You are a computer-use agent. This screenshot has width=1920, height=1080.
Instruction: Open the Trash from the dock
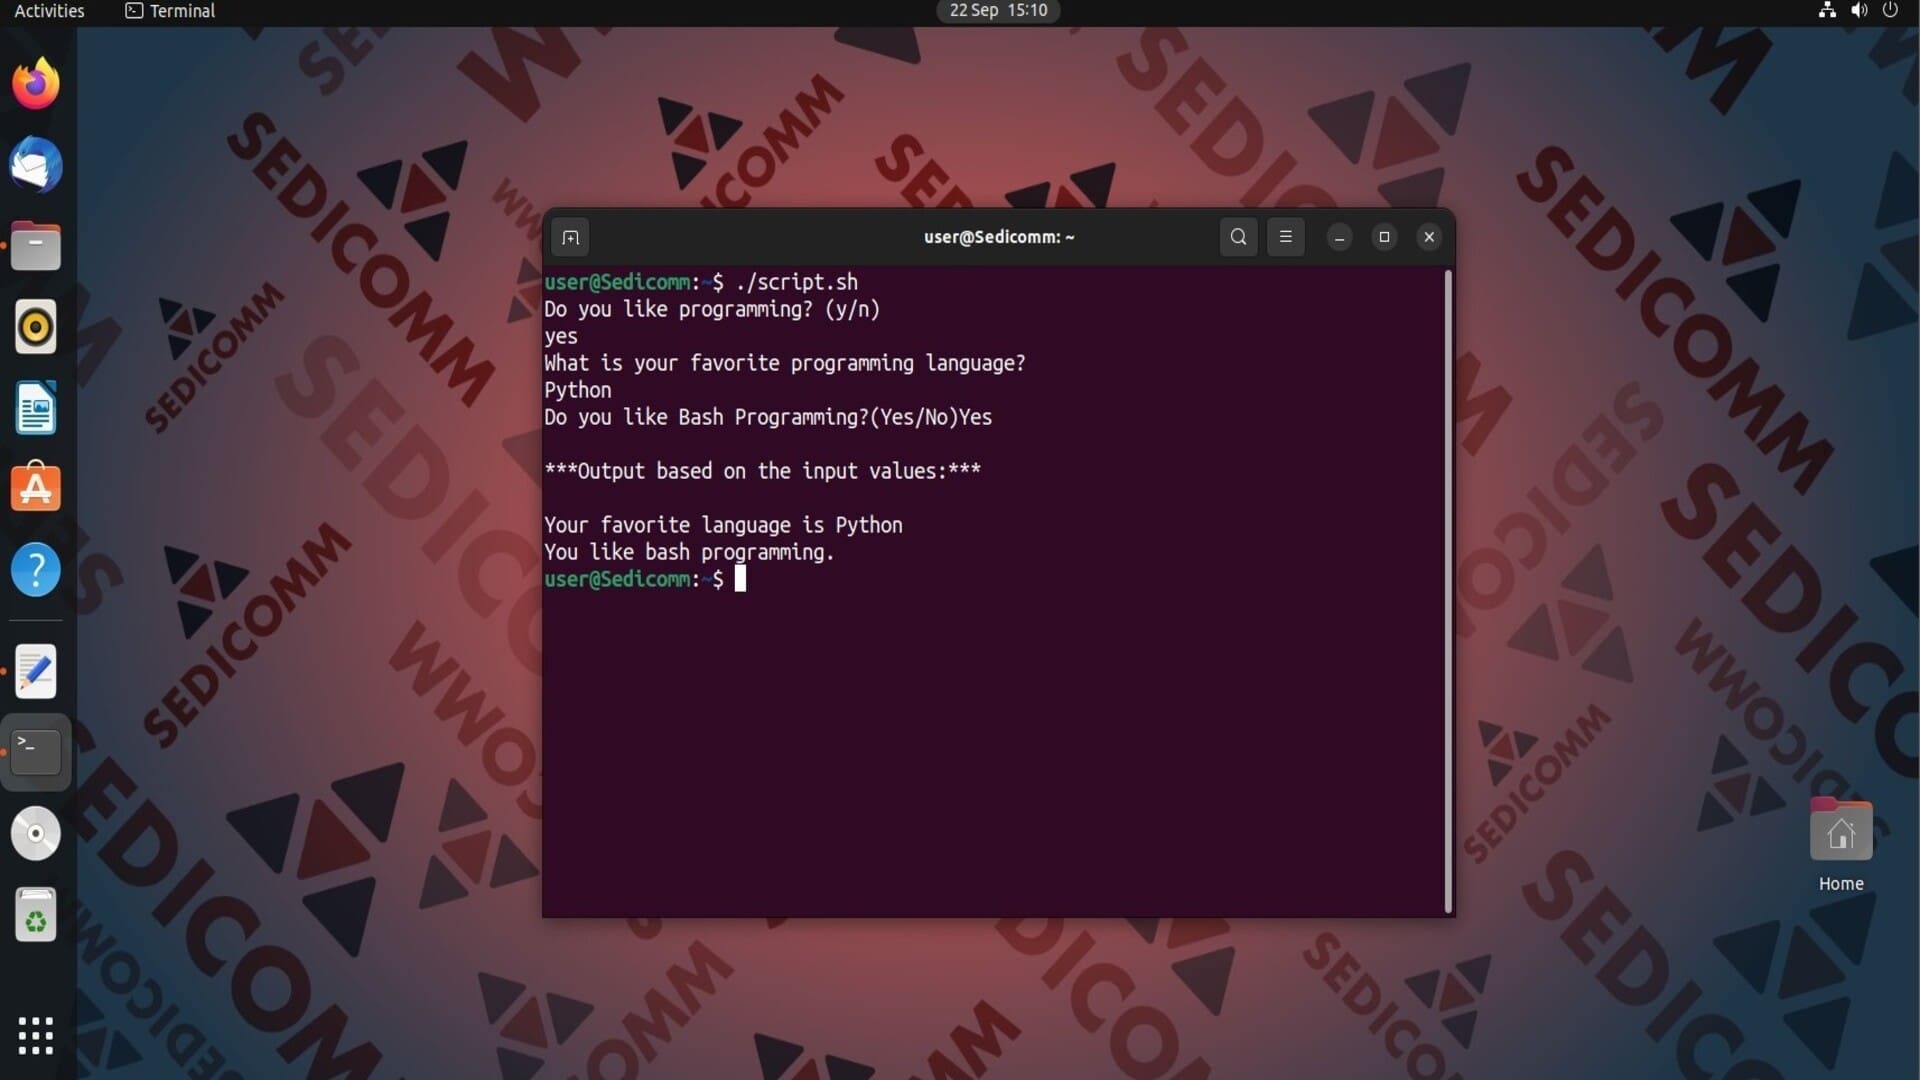point(36,915)
